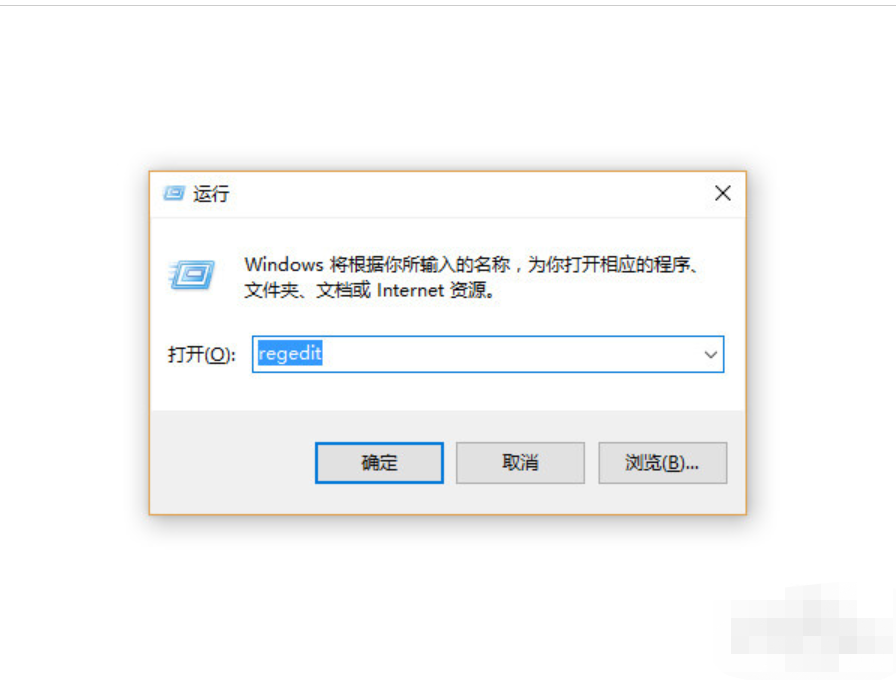Screen dimensions: 896x680
Task: Click the 运行 title text
Action: click(211, 194)
